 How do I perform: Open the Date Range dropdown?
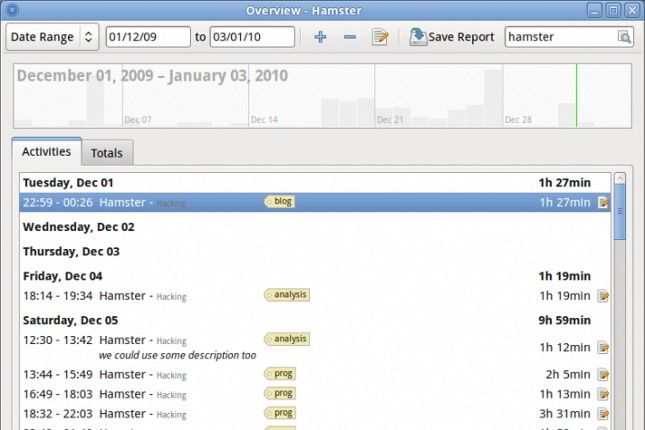pyautogui.click(x=52, y=37)
